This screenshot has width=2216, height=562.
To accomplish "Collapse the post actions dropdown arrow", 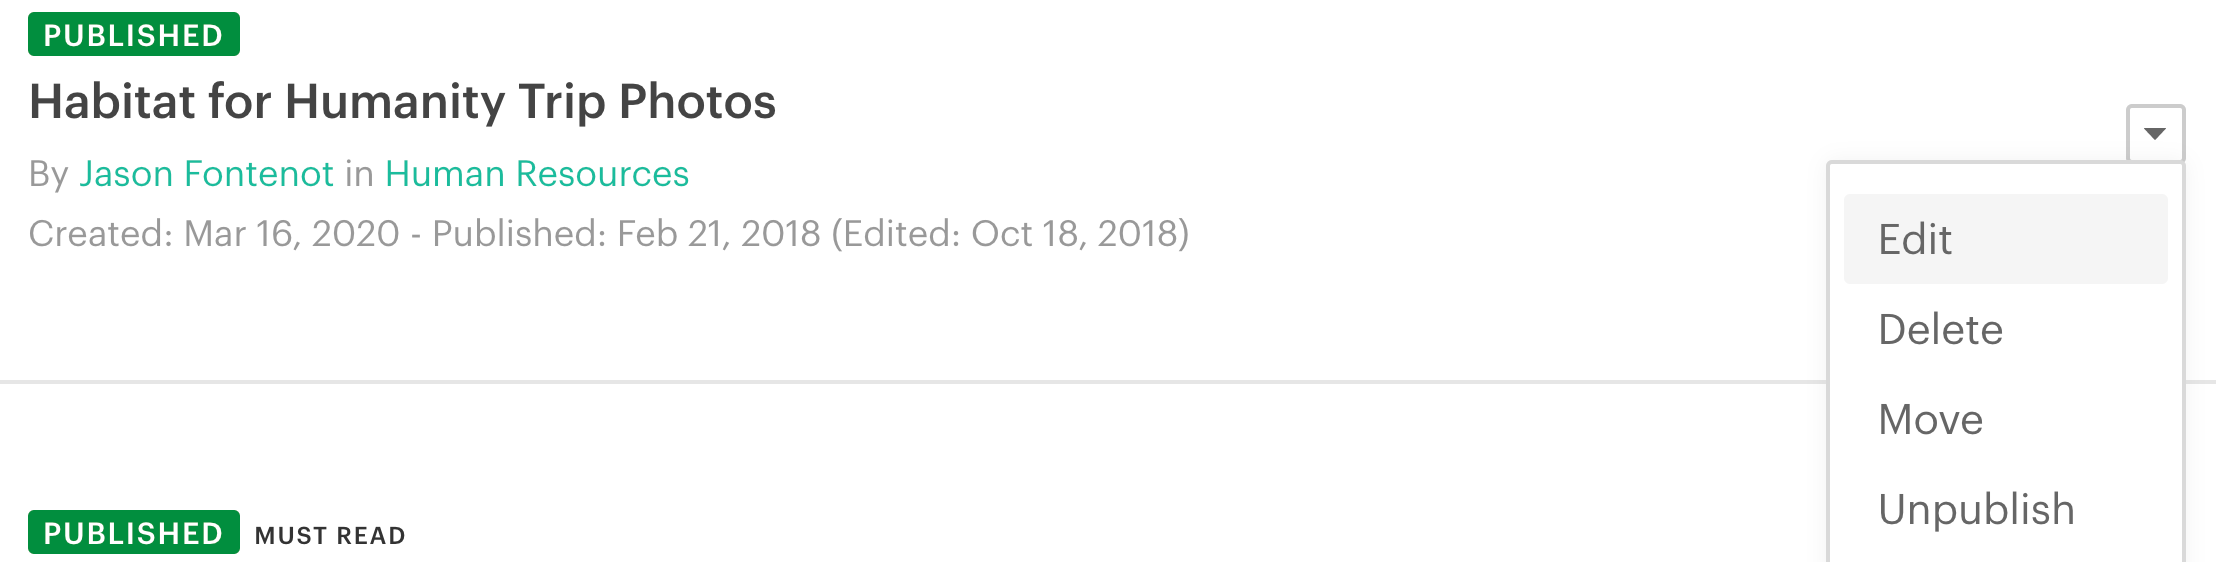I will (x=2155, y=133).
